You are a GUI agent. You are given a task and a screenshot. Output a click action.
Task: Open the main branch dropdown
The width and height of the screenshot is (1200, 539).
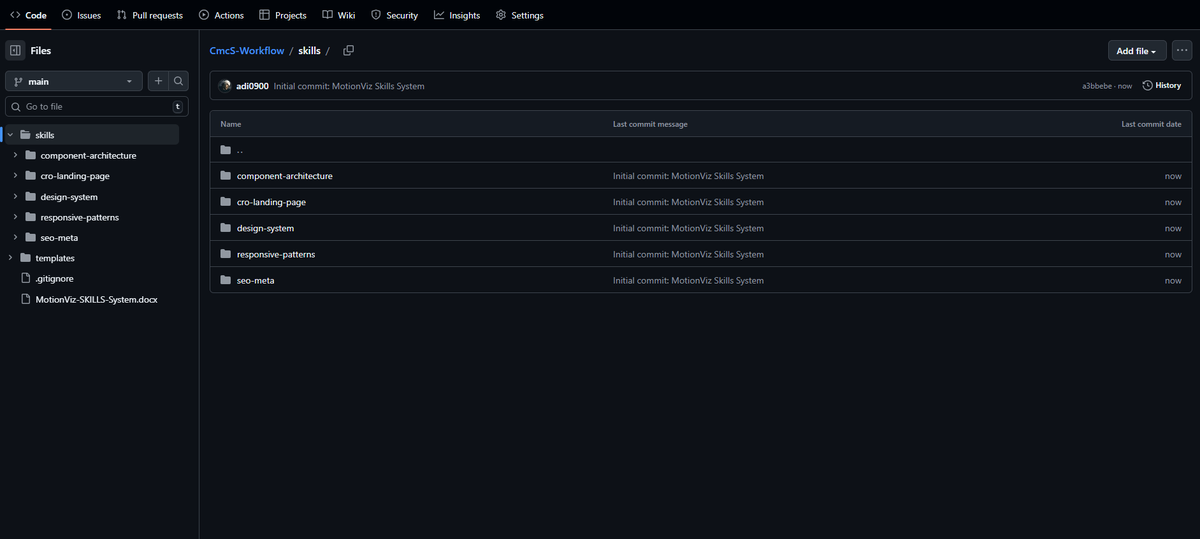(x=74, y=82)
